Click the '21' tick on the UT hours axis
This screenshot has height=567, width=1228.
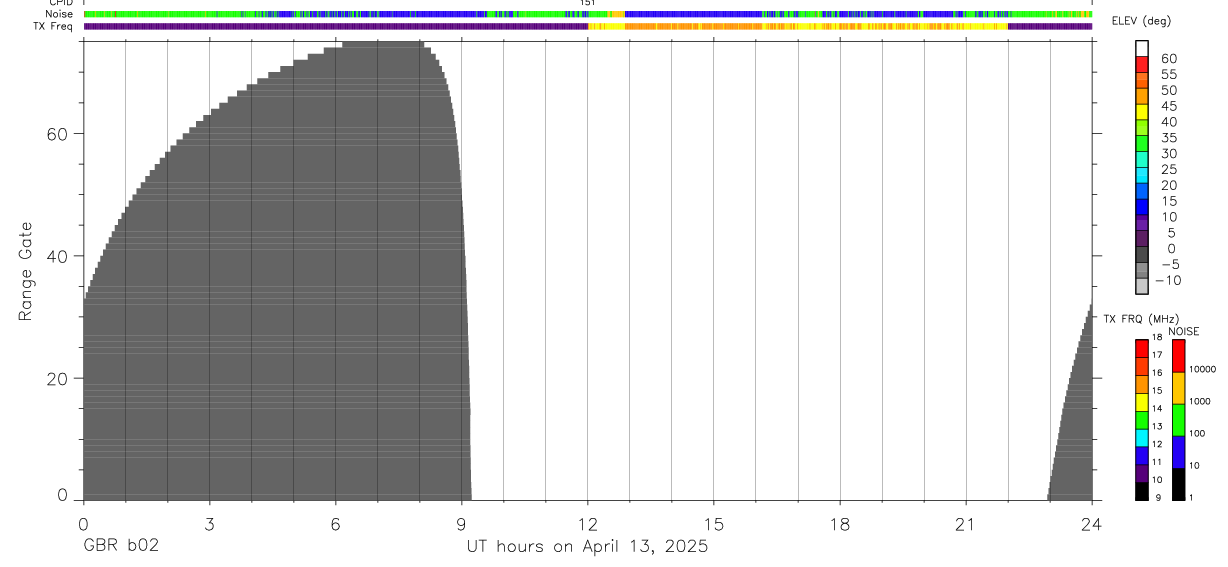pyautogui.click(x=966, y=523)
